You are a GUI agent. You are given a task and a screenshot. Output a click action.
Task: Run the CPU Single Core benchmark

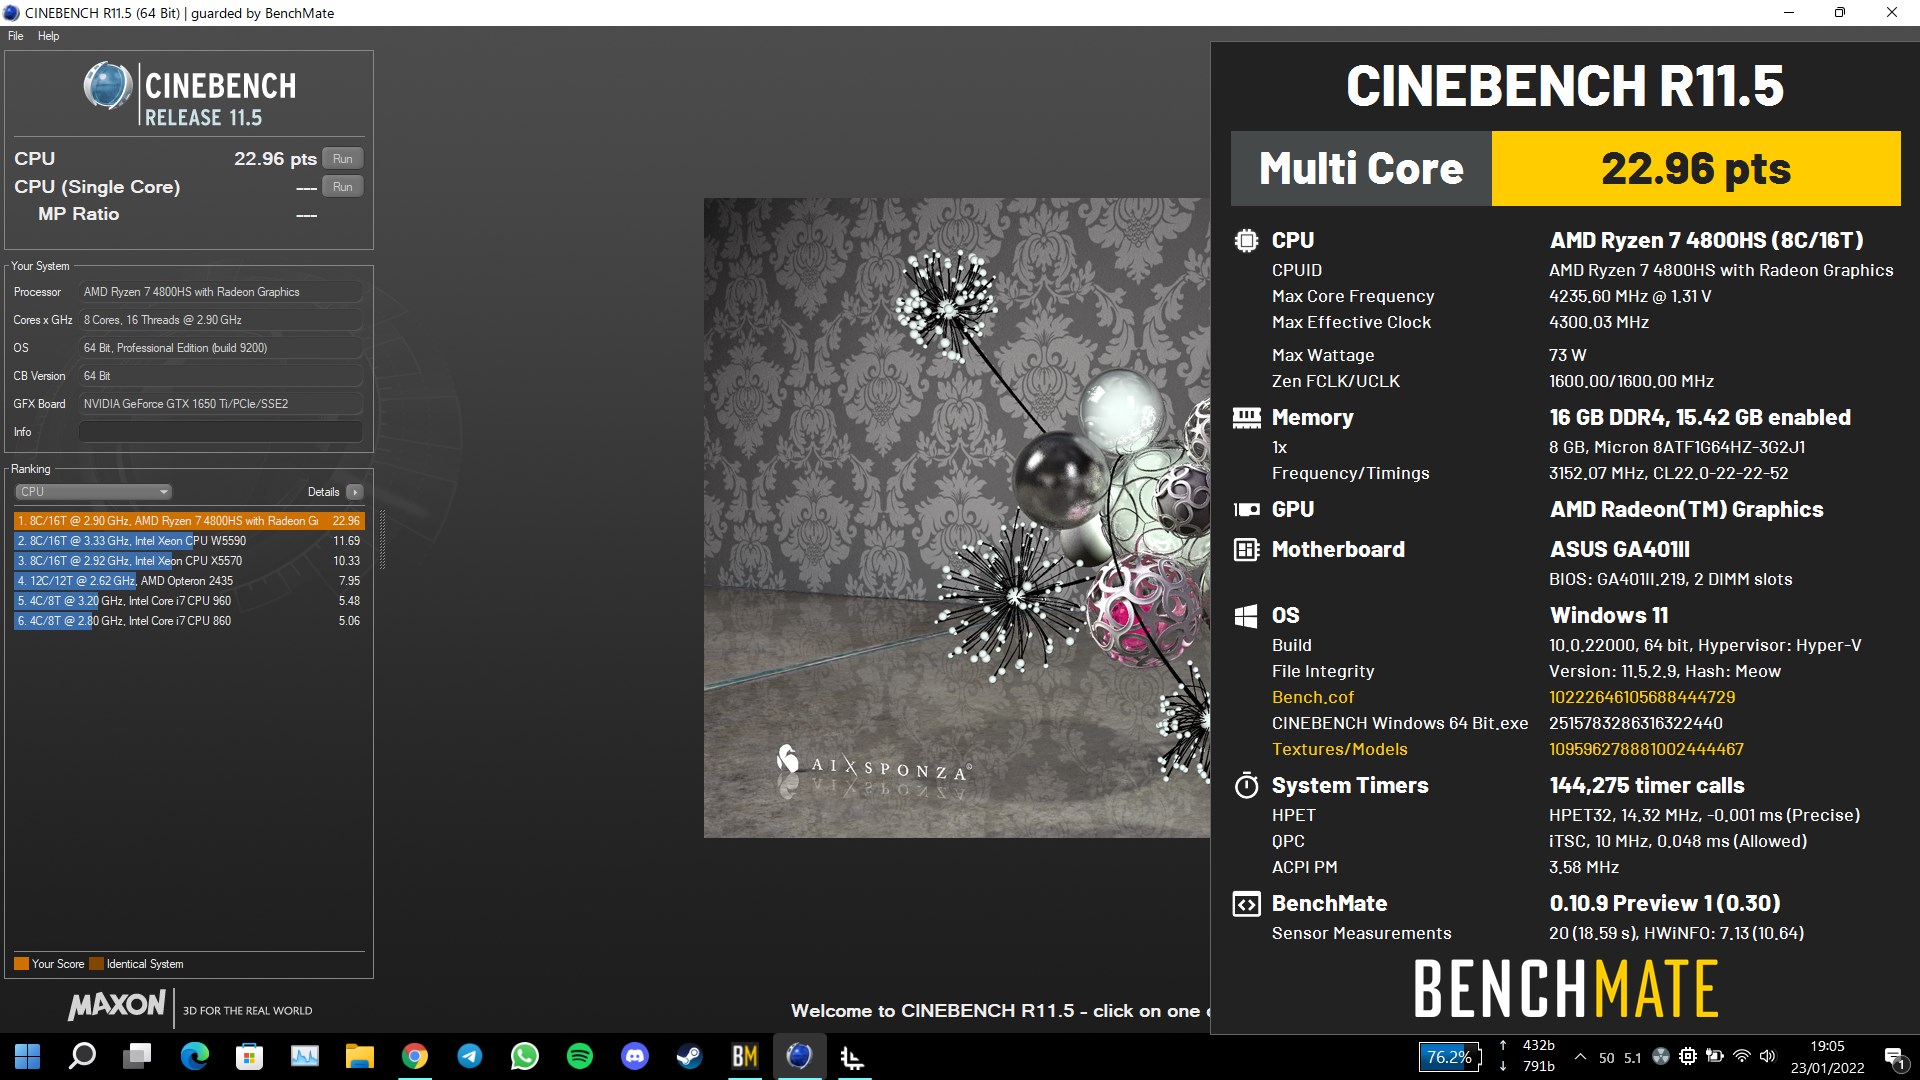point(343,187)
